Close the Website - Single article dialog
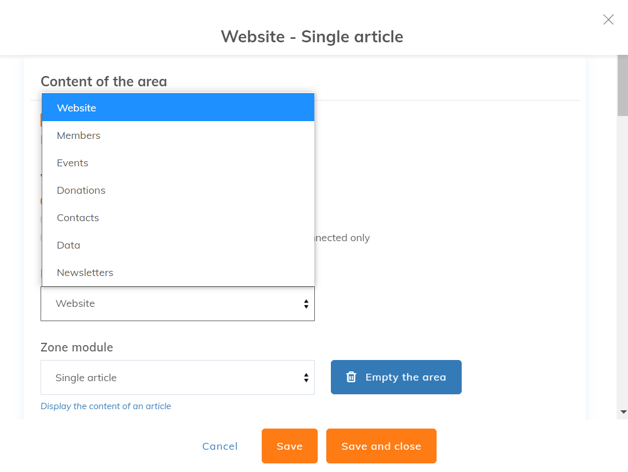Screen dimensions: 628x472 point(608,19)
